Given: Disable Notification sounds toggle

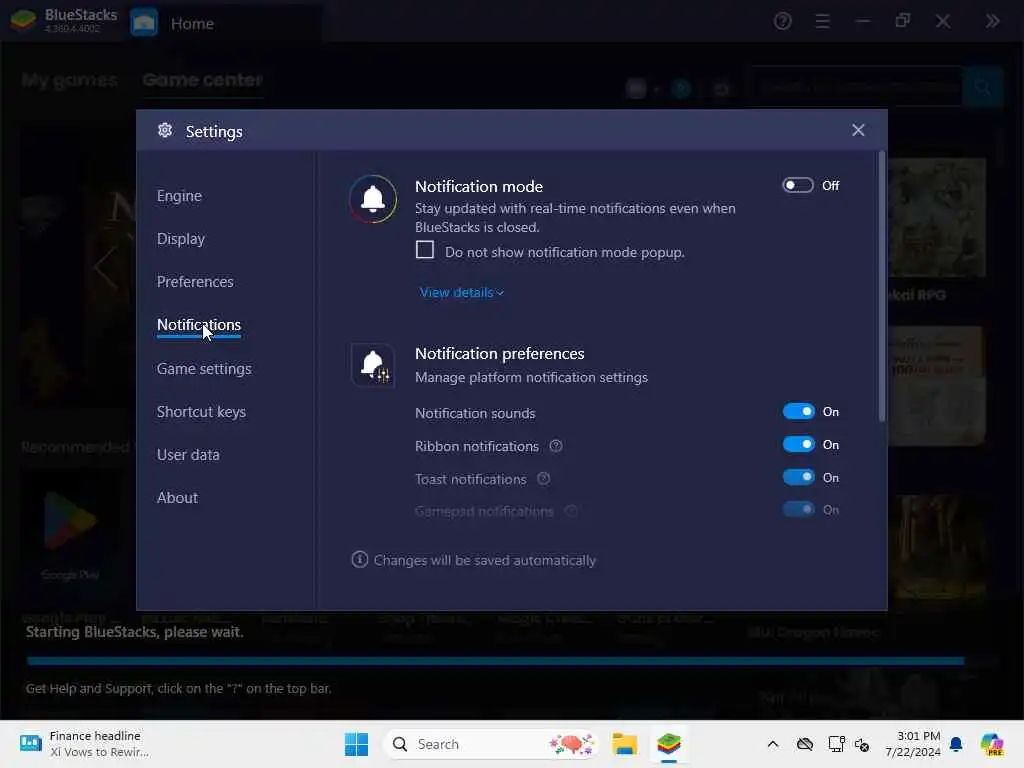Looking at the screenshot, I should pos(798,411).
